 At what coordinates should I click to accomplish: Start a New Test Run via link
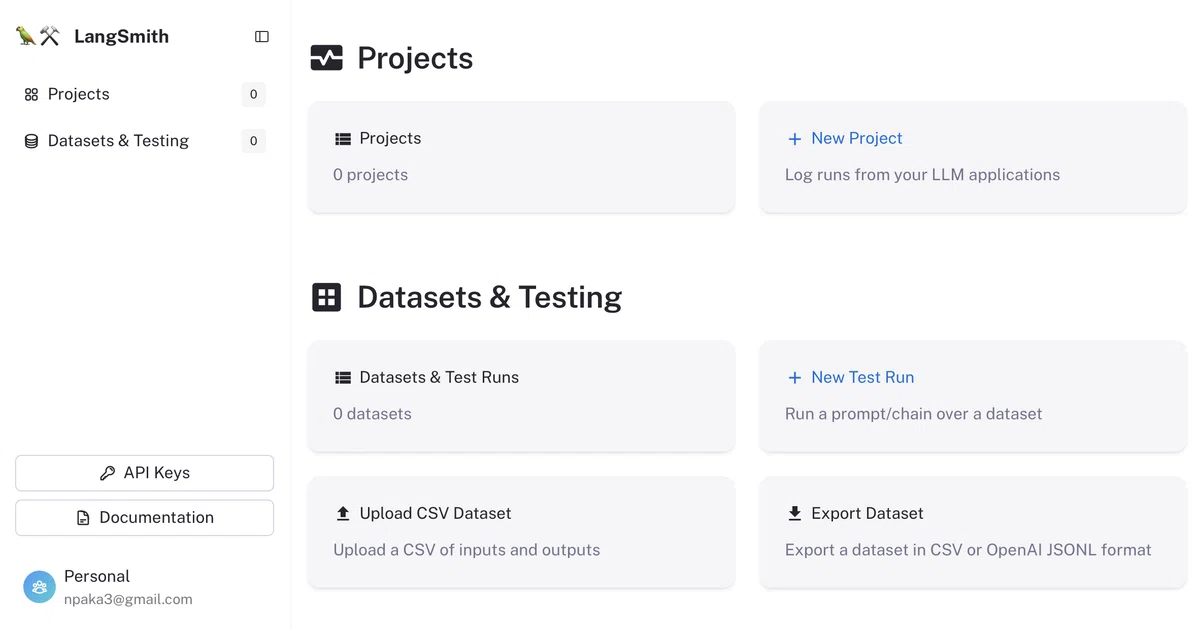click(x=863, y=377)
